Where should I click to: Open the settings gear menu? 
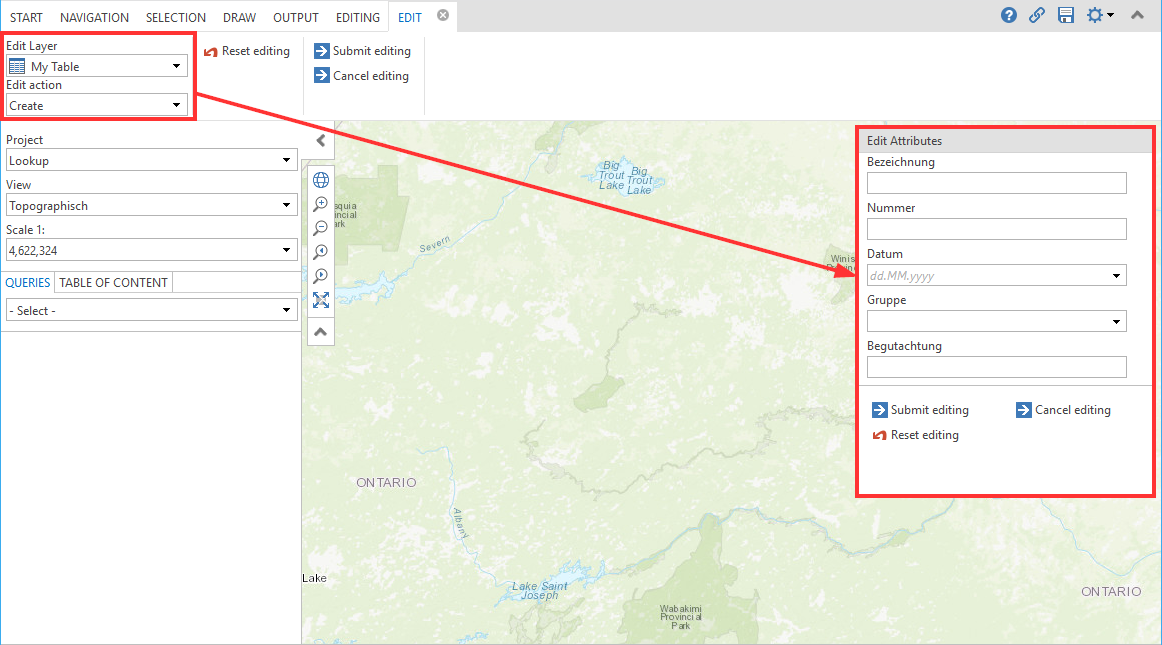pos(1099,15)
